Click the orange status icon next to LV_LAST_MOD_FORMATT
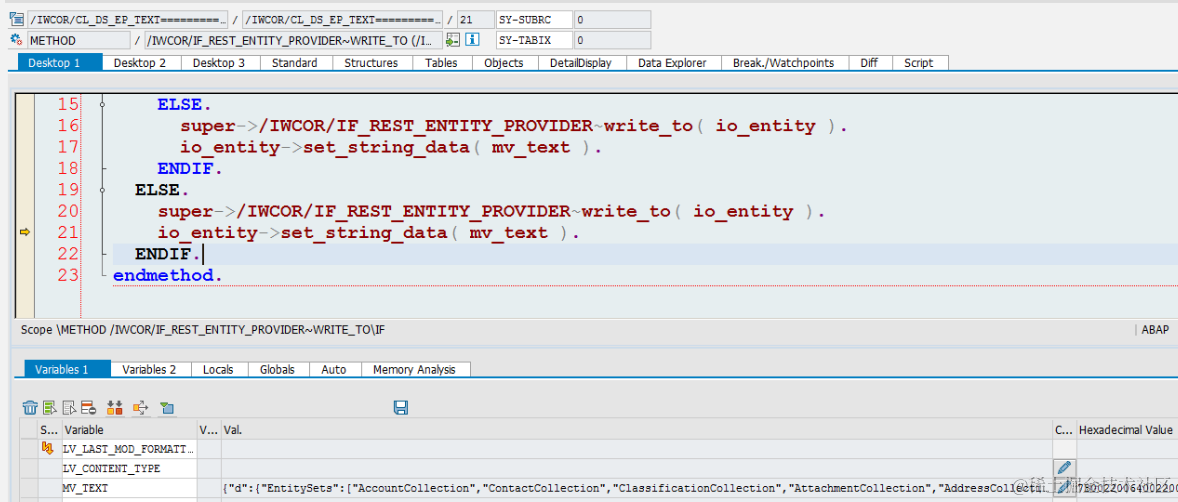 48,449
